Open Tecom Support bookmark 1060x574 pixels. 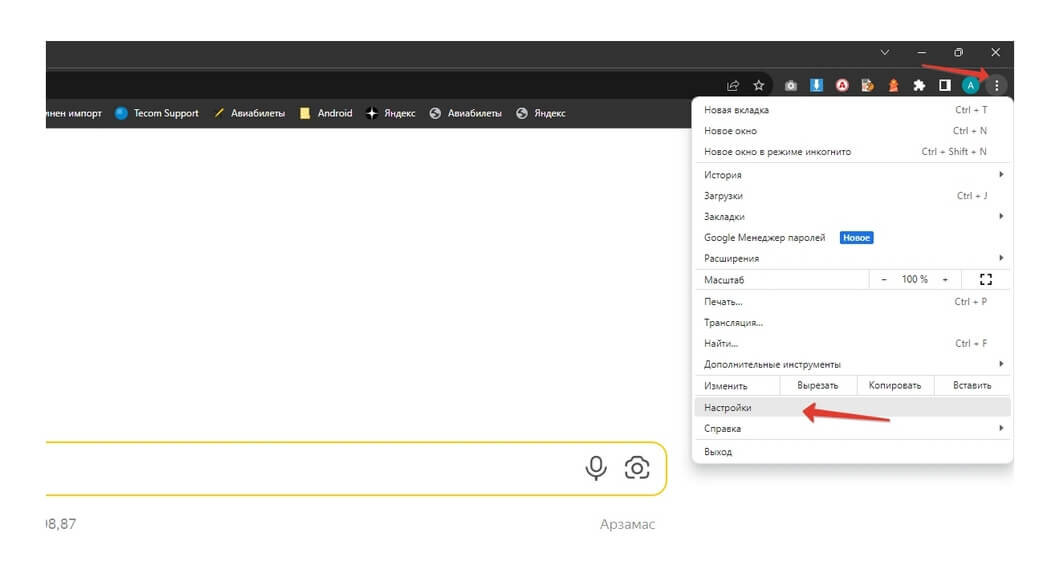point(157,114)
